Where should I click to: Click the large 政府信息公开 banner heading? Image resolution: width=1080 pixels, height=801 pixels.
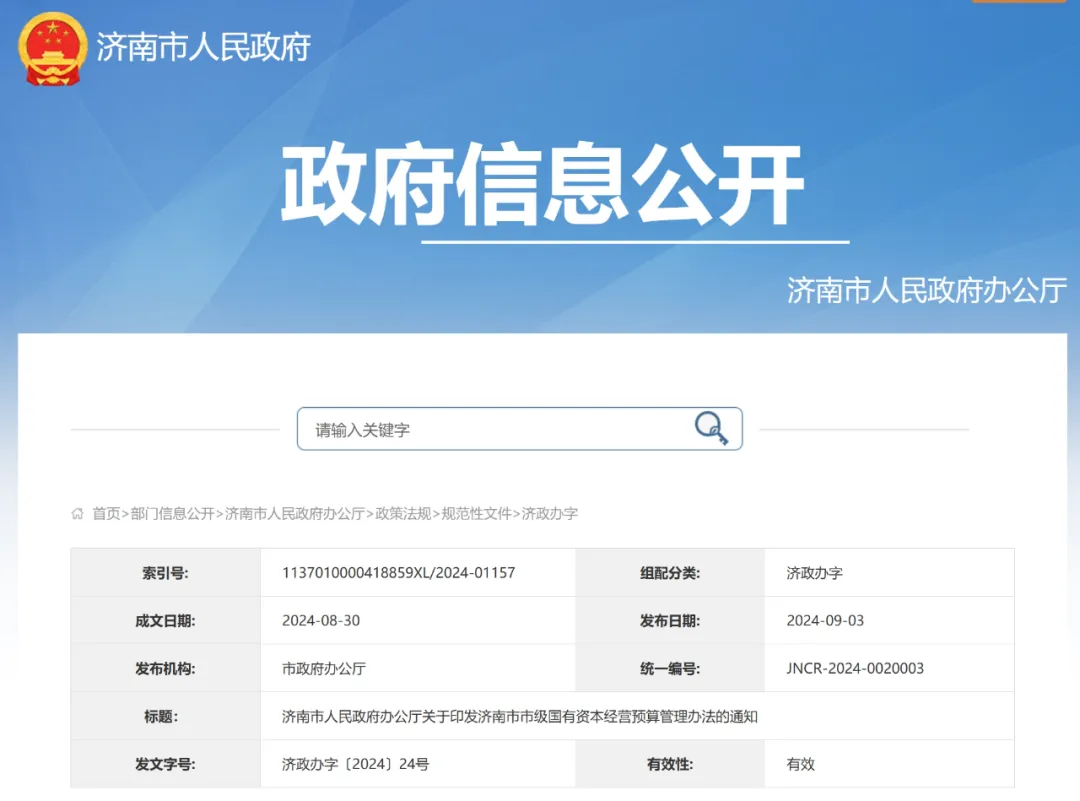pos(541,186)
